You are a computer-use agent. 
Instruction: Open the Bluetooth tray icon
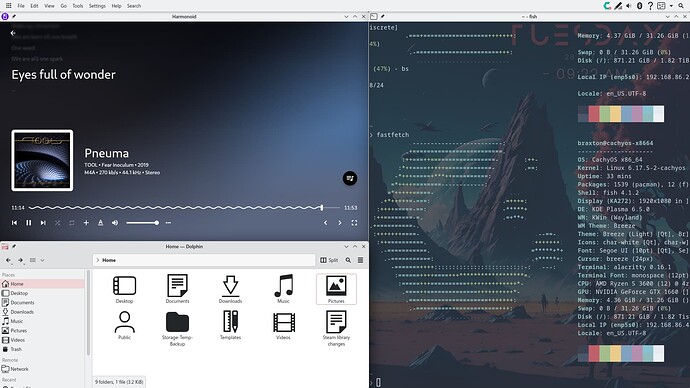[639, 6]
